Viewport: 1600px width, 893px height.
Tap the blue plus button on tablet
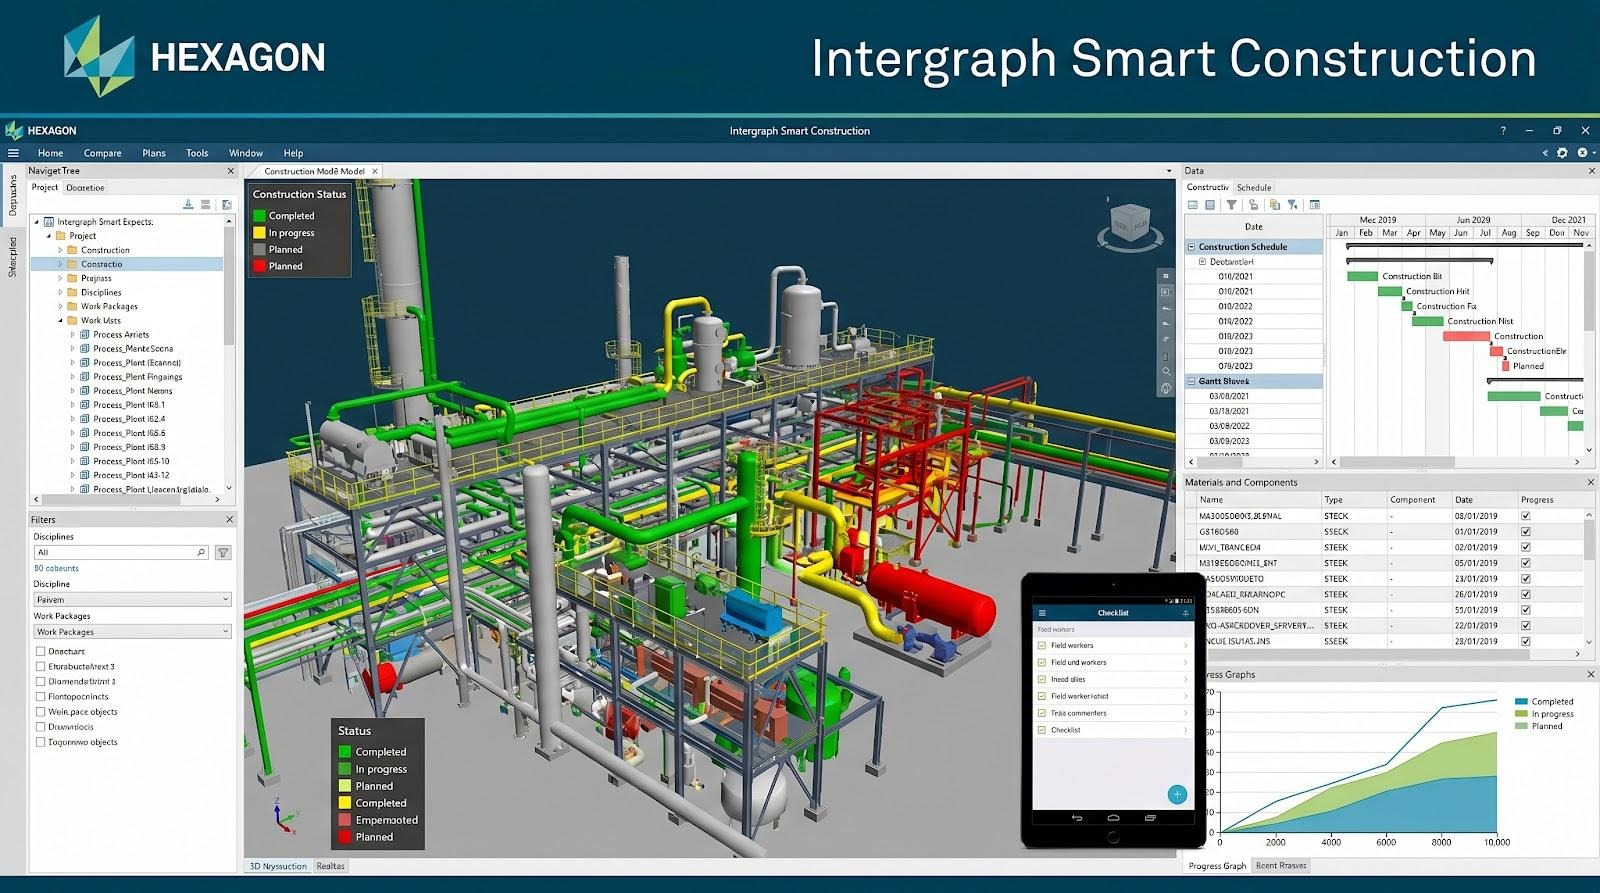(x=1177, y=794)
